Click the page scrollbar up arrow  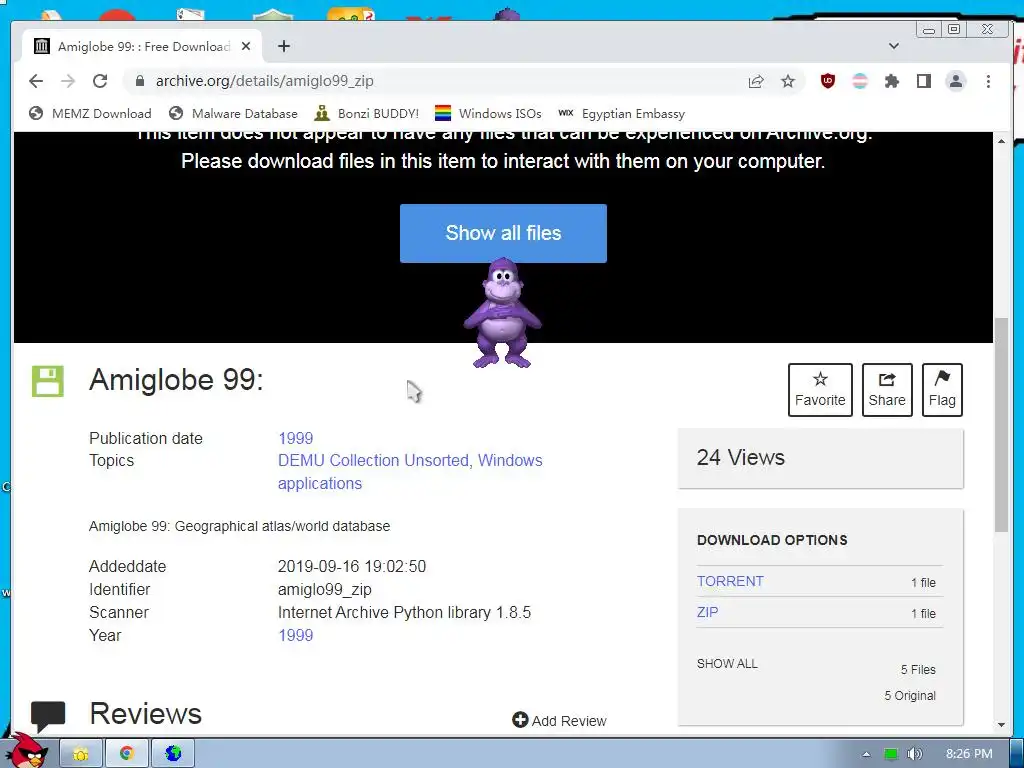[1001, 140]
